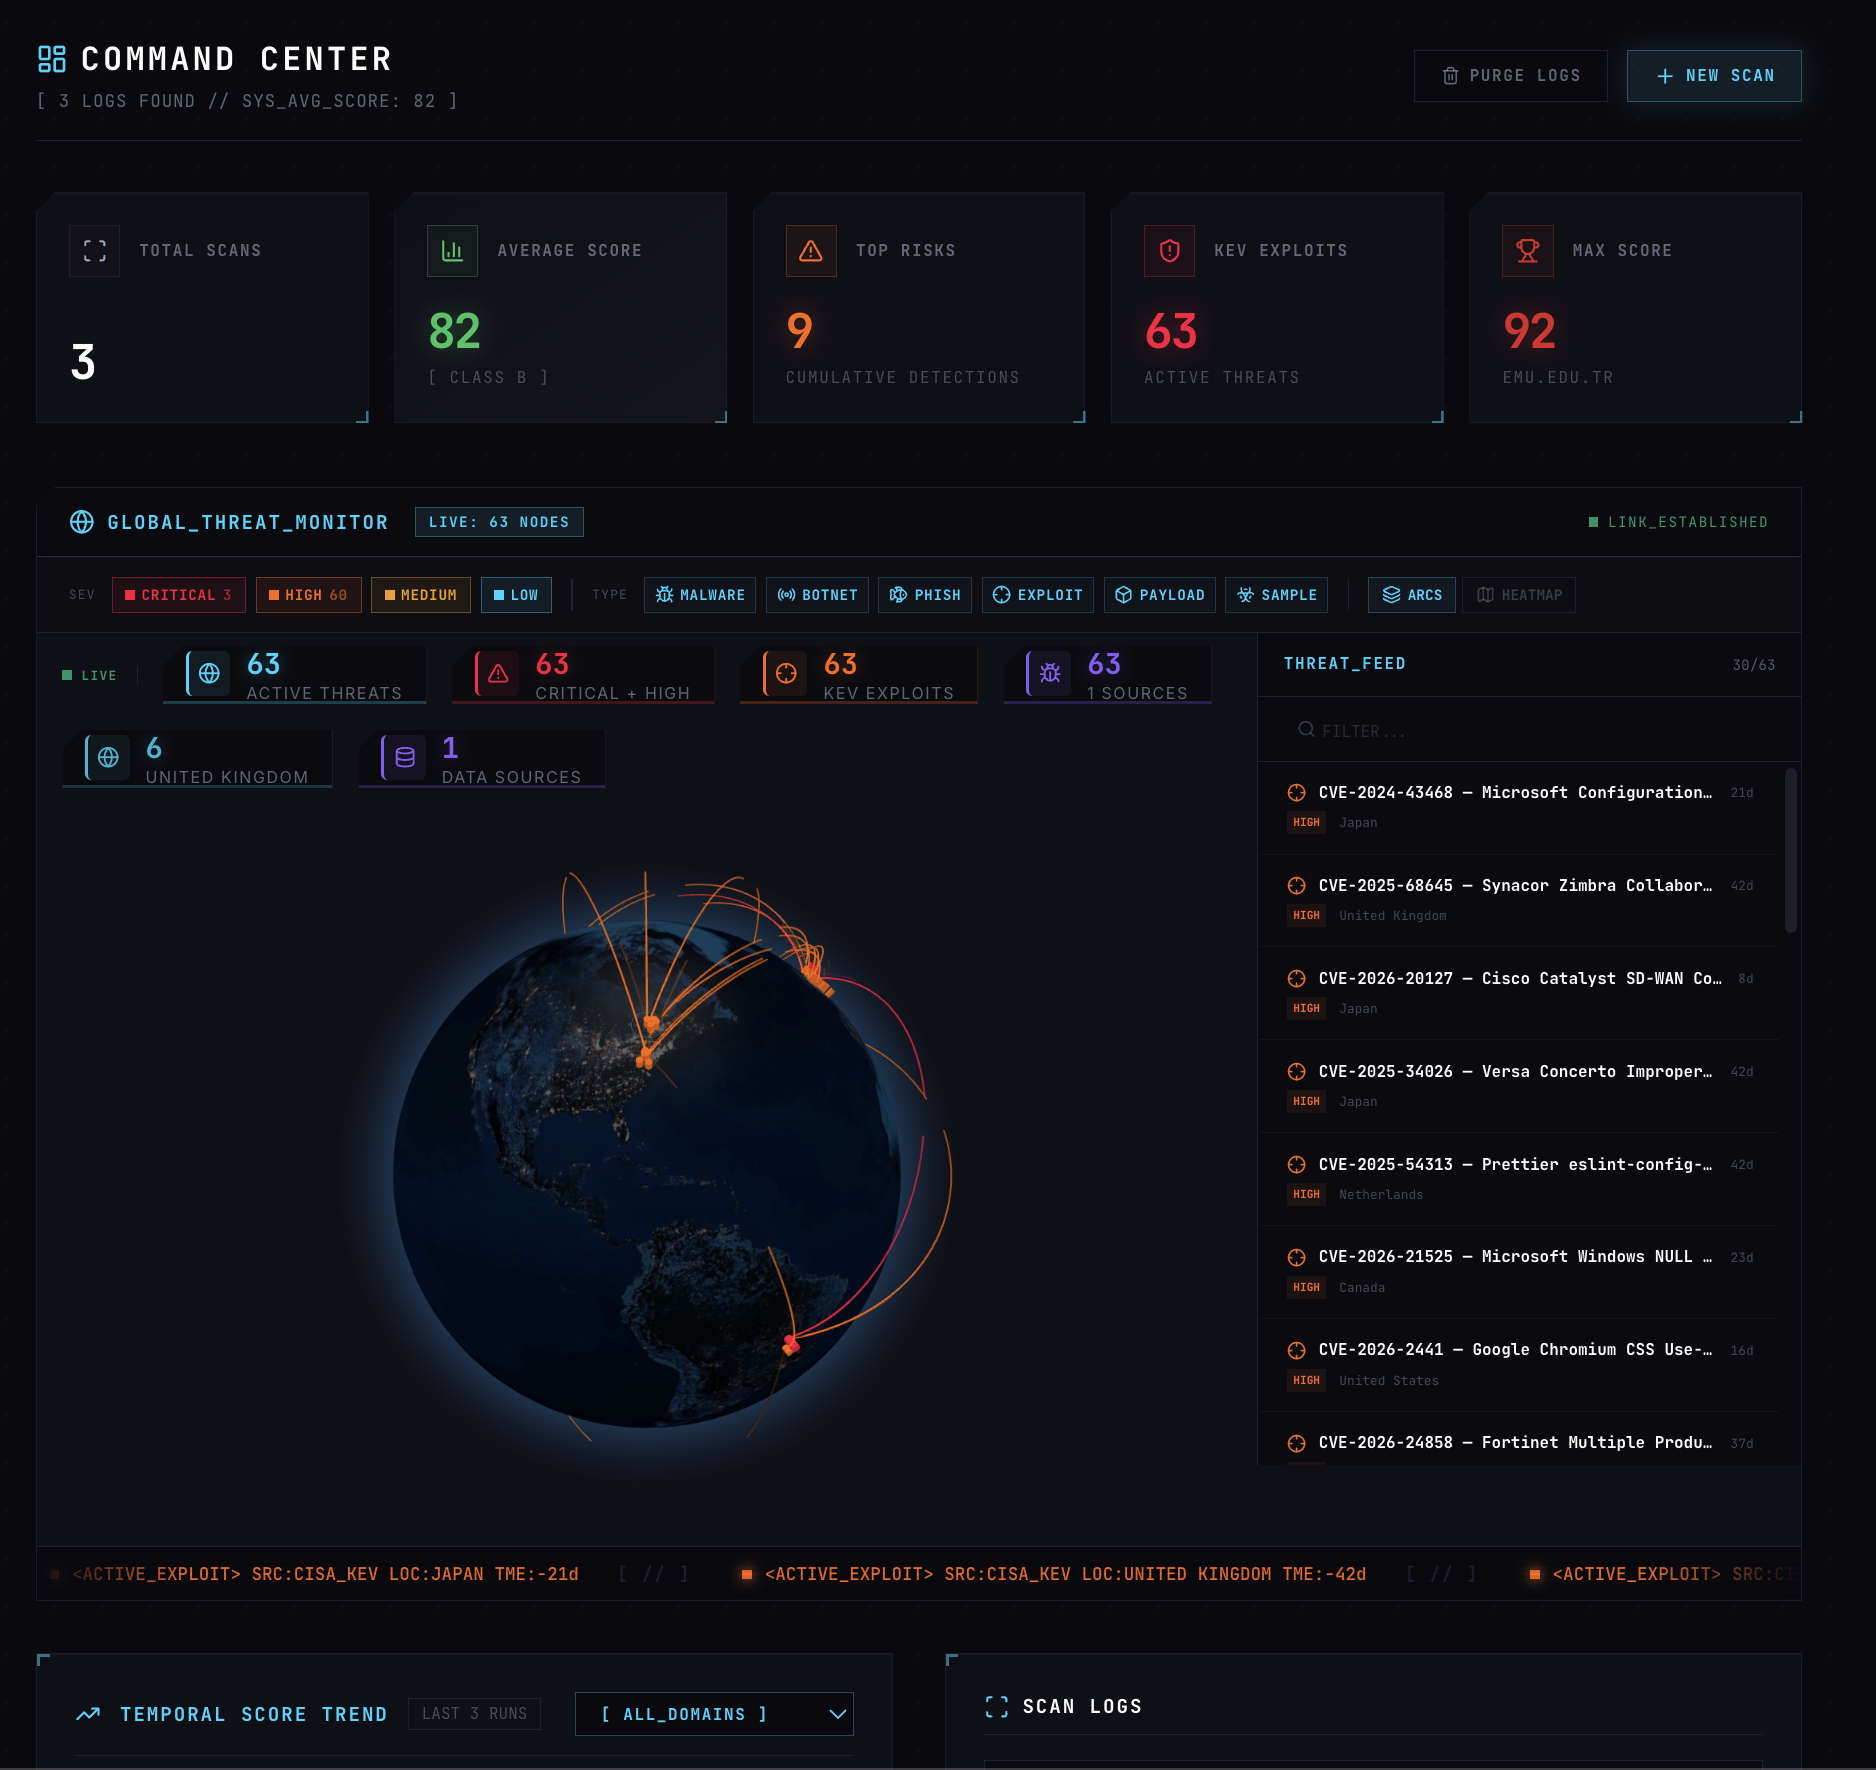Open the CVE-2026-2441 Google Chromium feed entry

[x=1518, y=1365]
